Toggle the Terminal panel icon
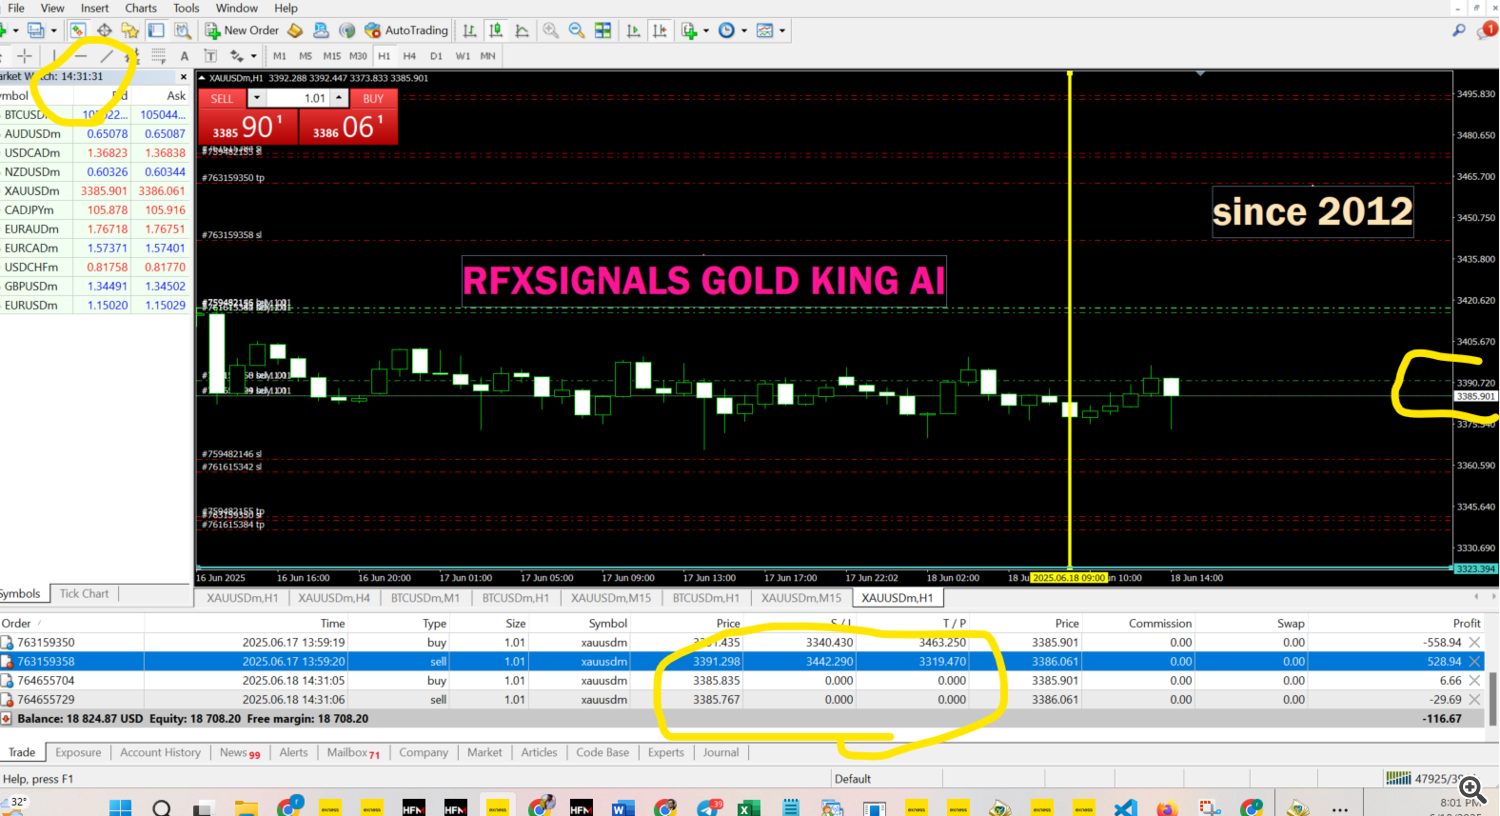 tap(156, 31)
